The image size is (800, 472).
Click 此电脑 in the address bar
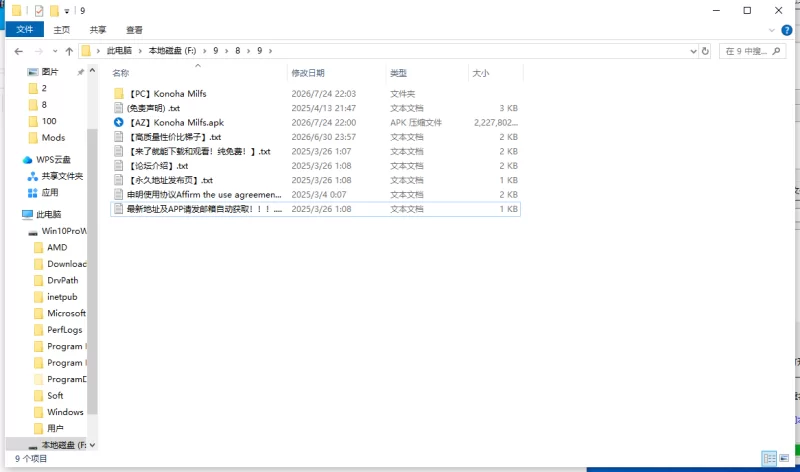coord(119,51)
